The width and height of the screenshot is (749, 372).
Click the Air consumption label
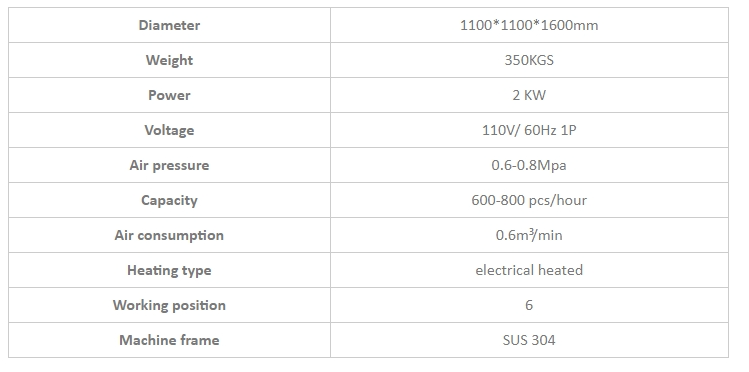[x=169, y=235]
